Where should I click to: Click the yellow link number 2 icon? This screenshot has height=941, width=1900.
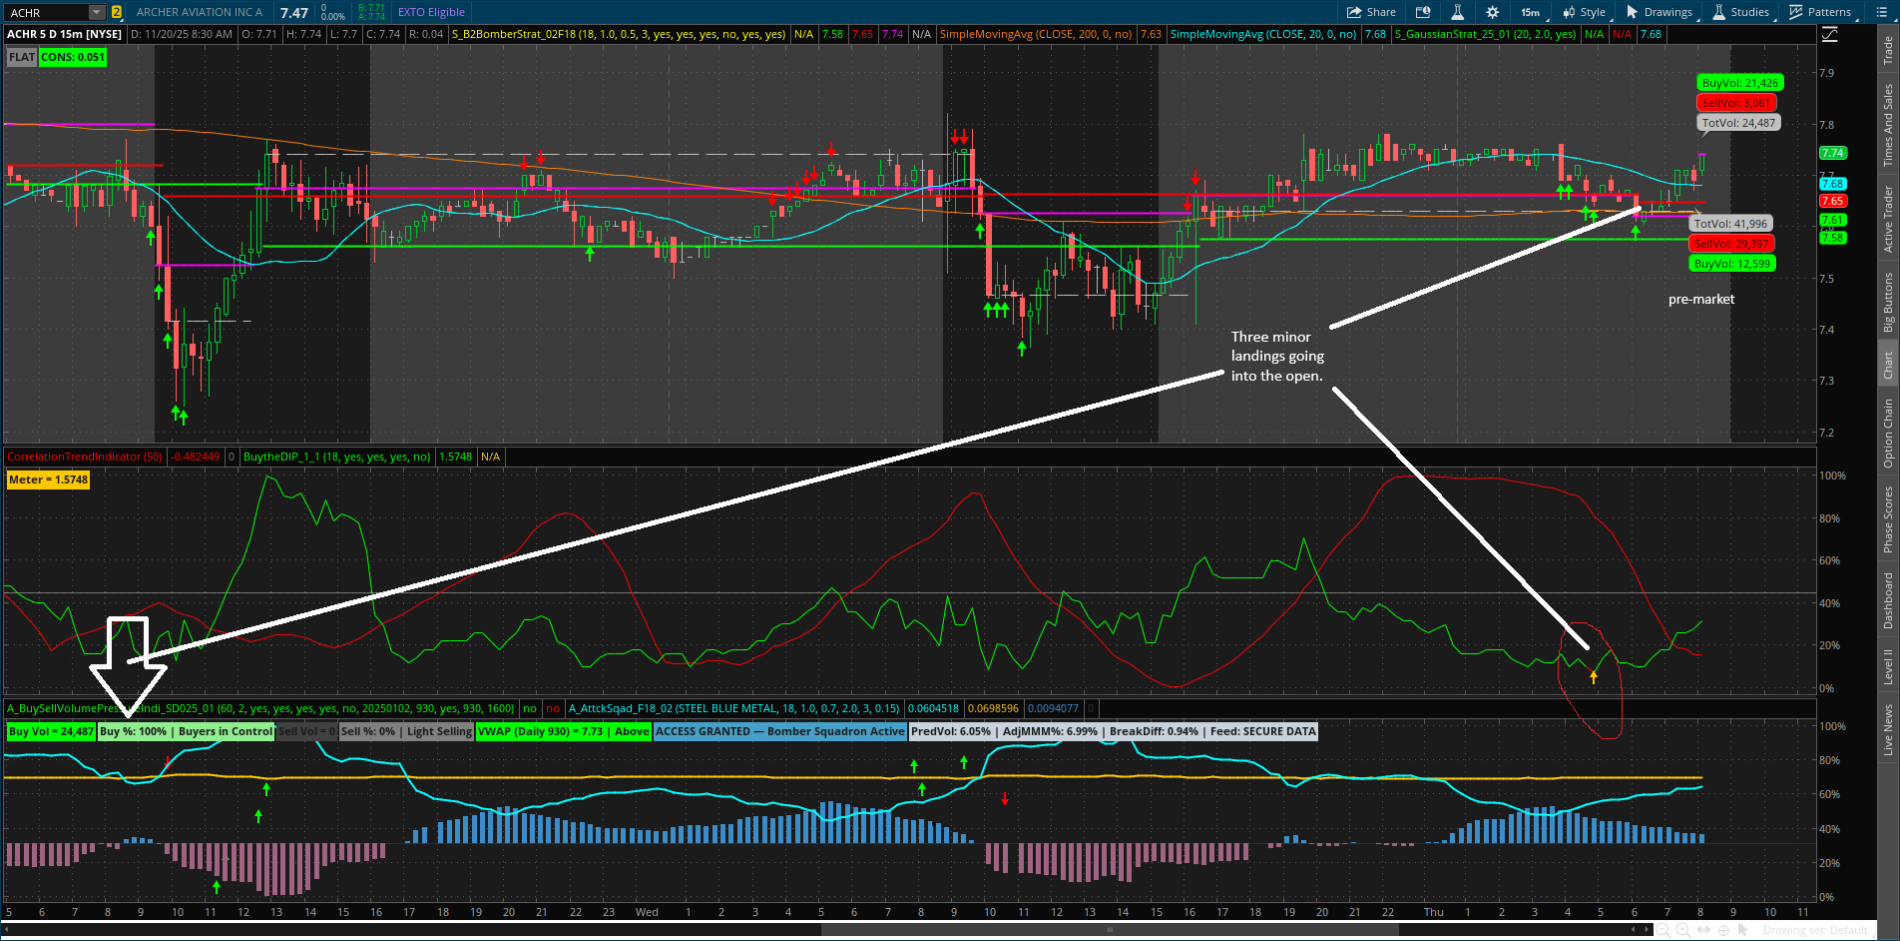coord(116,12)
